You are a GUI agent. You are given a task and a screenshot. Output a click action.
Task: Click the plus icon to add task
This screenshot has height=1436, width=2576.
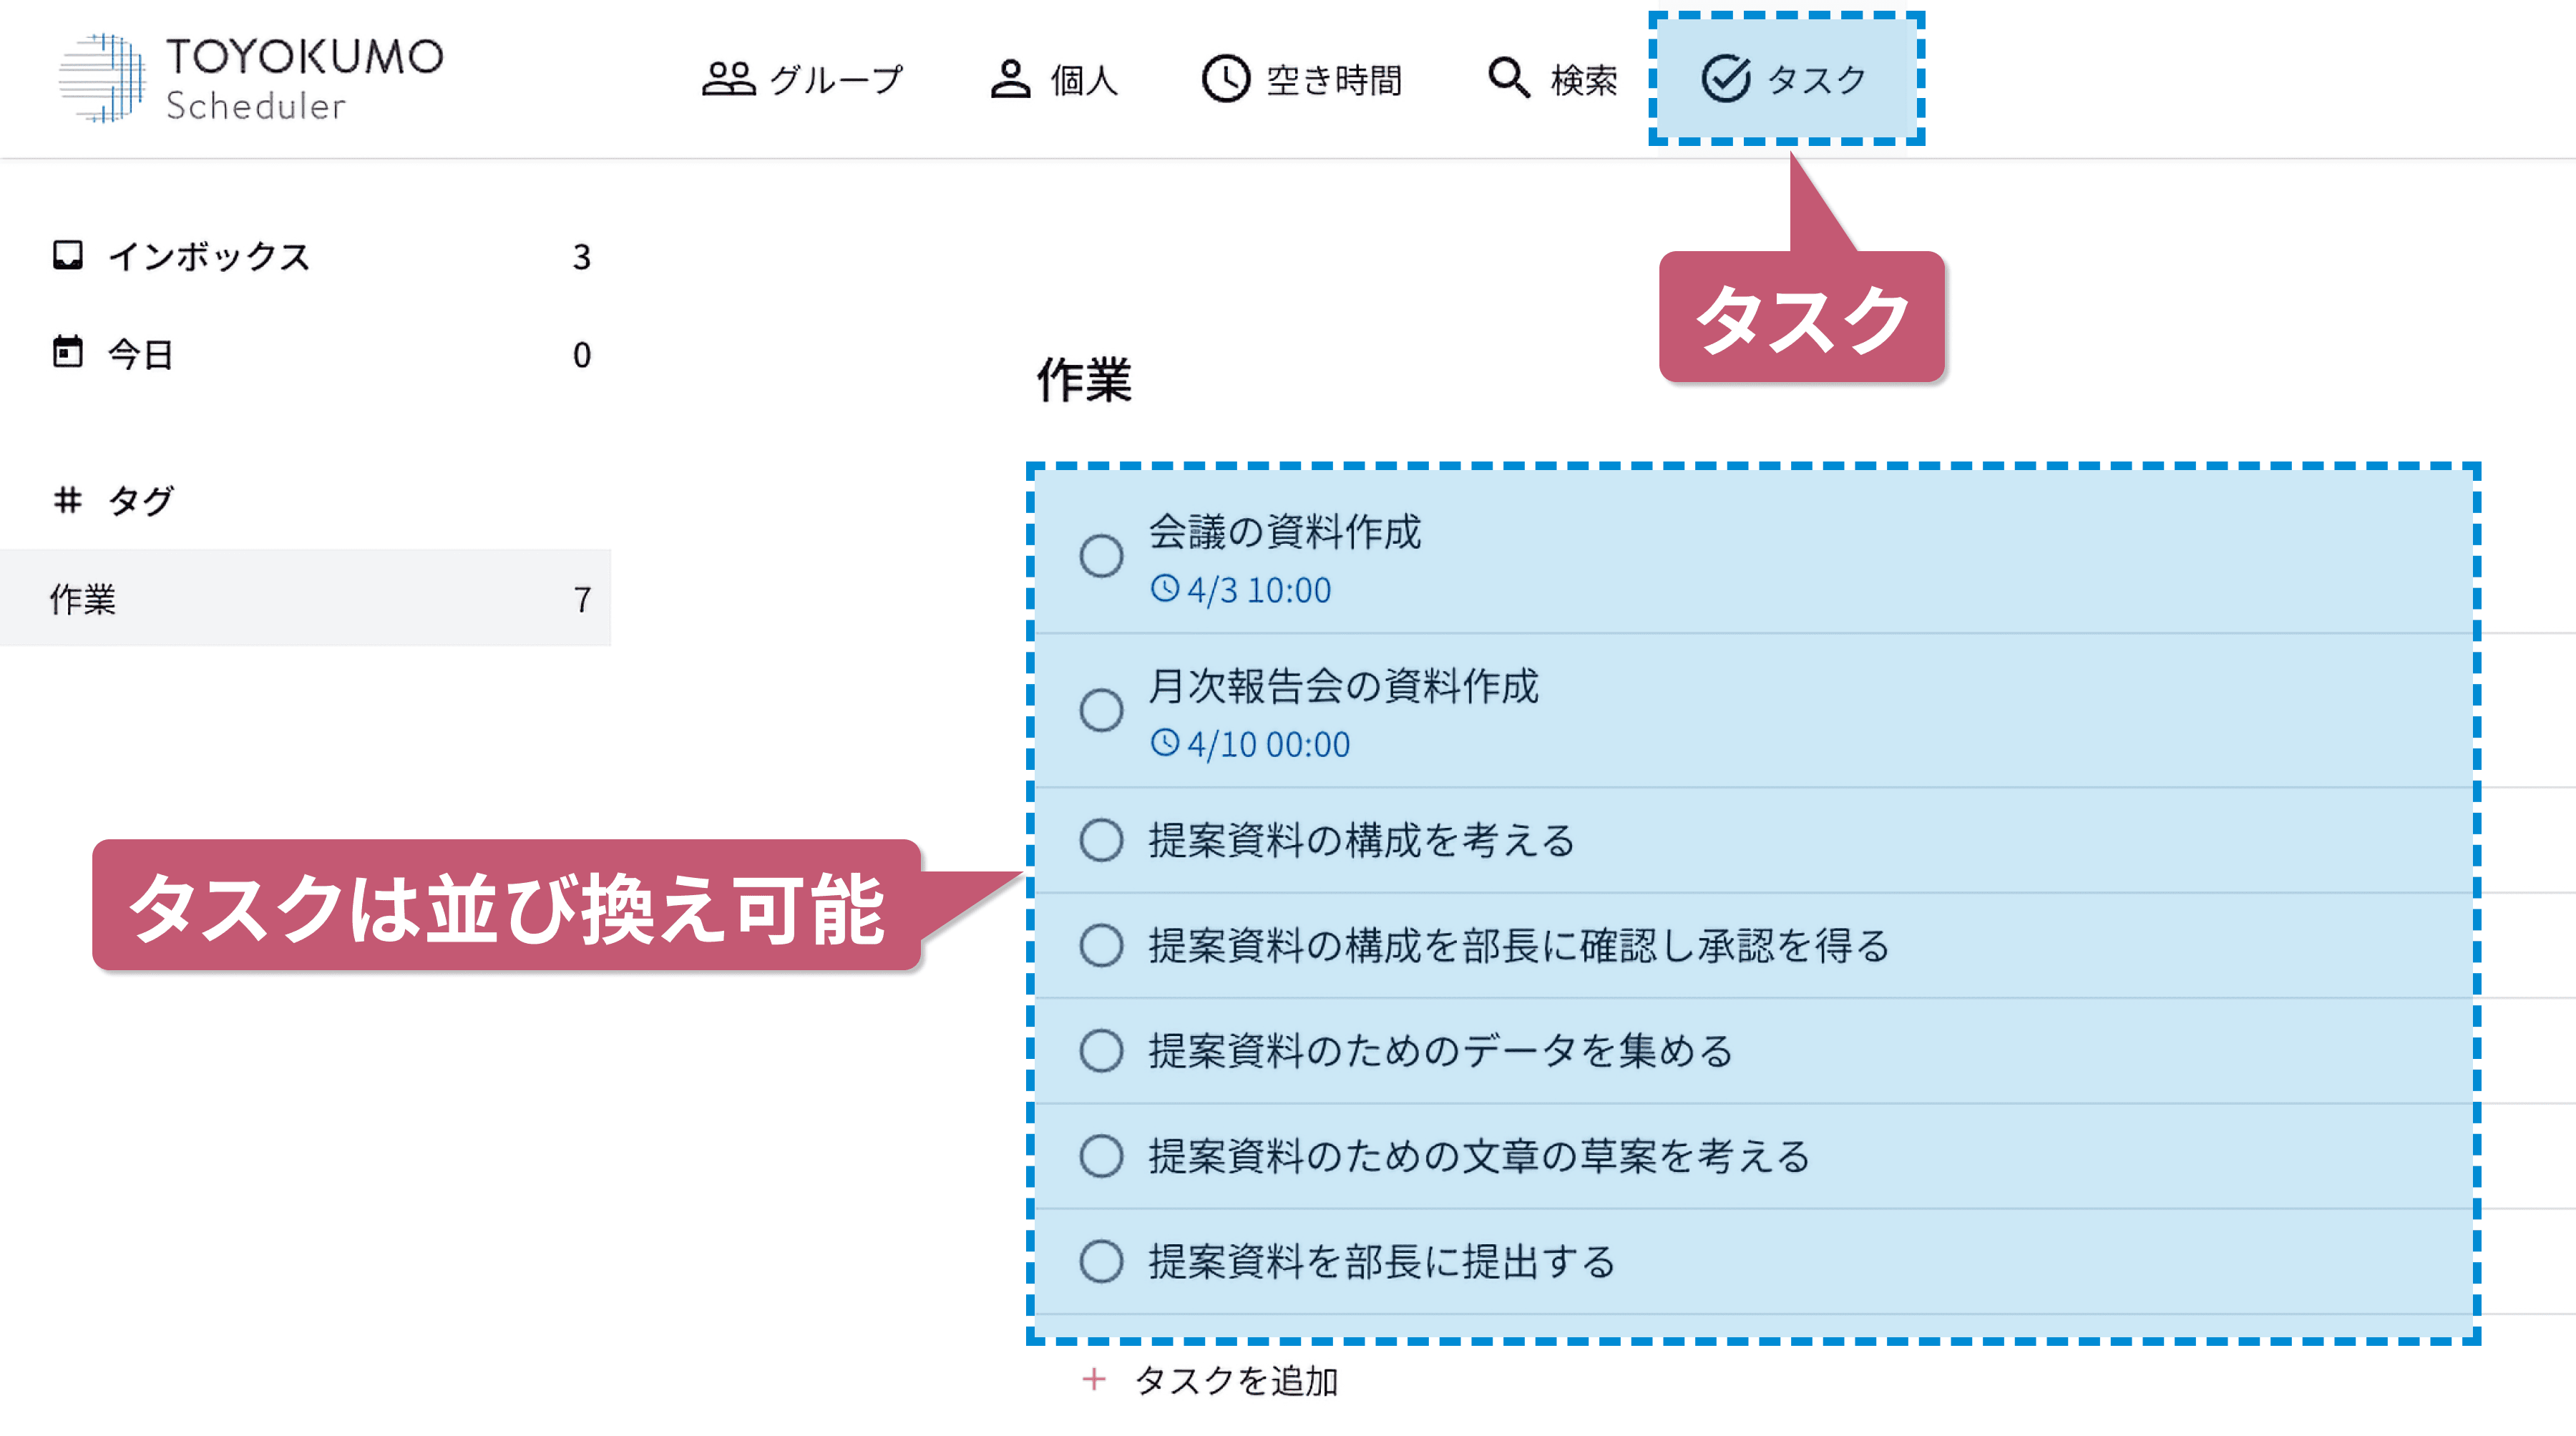[x=1094, y=1380]
